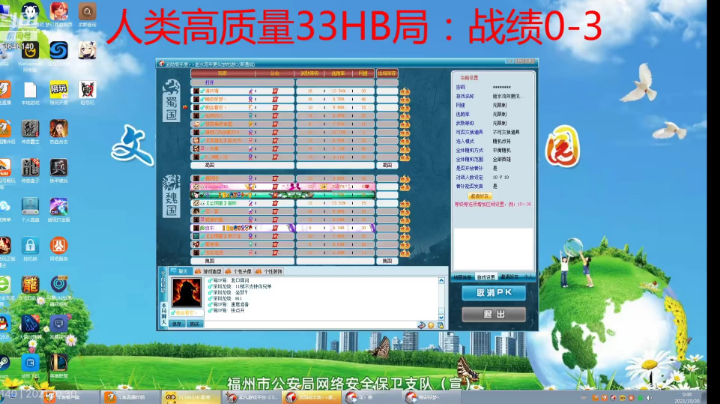This screenshot has width=720, height=404.
Task: Open the red-haired character game desktop icon
Action: 59,11
